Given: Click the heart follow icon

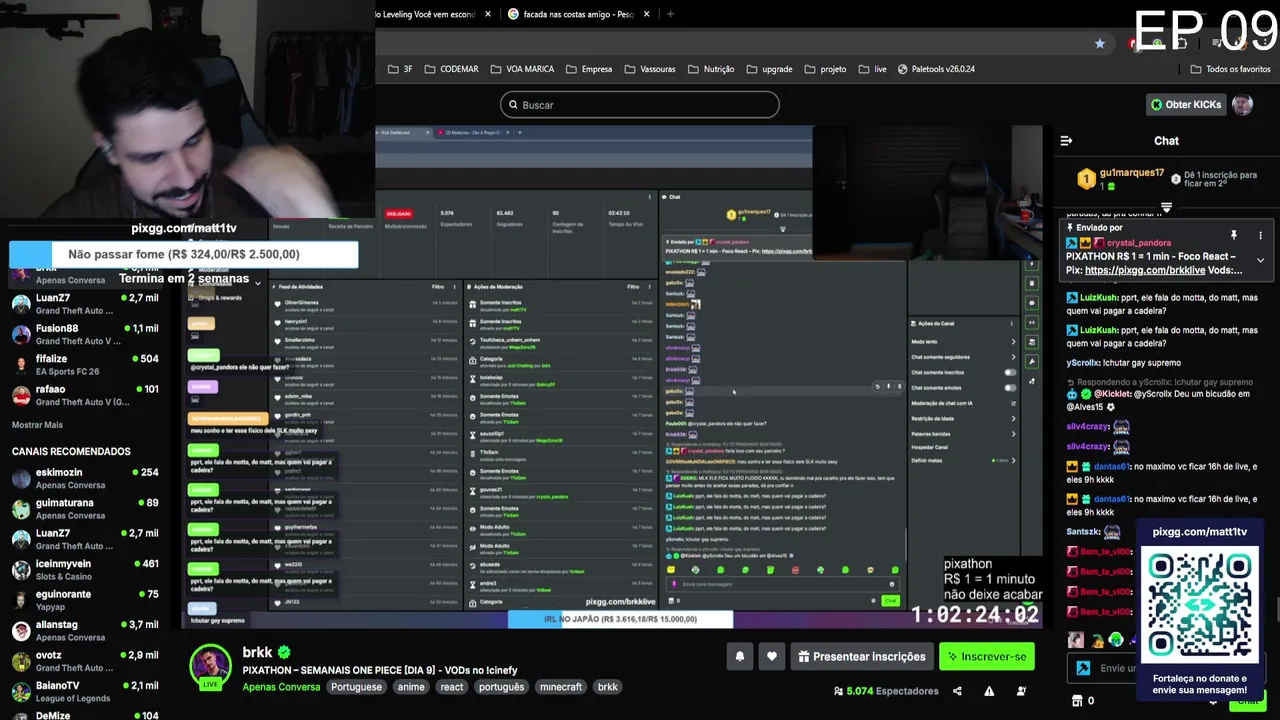Looking at the screenshot, I should pos(771,657).
